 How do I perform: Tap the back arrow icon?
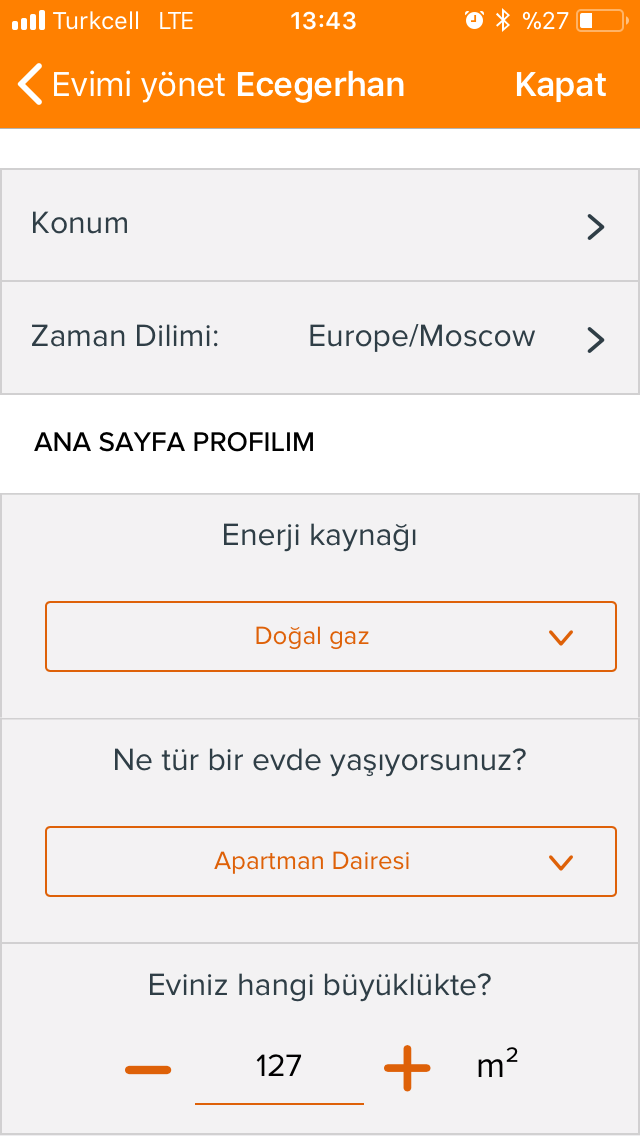click(x=30, y=85)
